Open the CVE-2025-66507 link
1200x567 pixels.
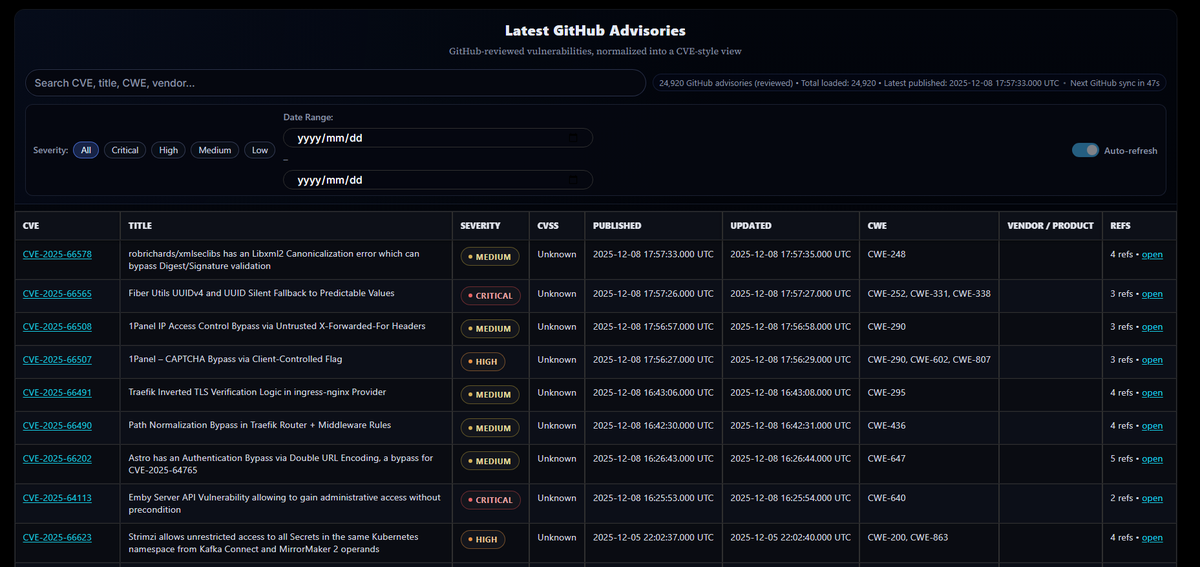point(57,360)
